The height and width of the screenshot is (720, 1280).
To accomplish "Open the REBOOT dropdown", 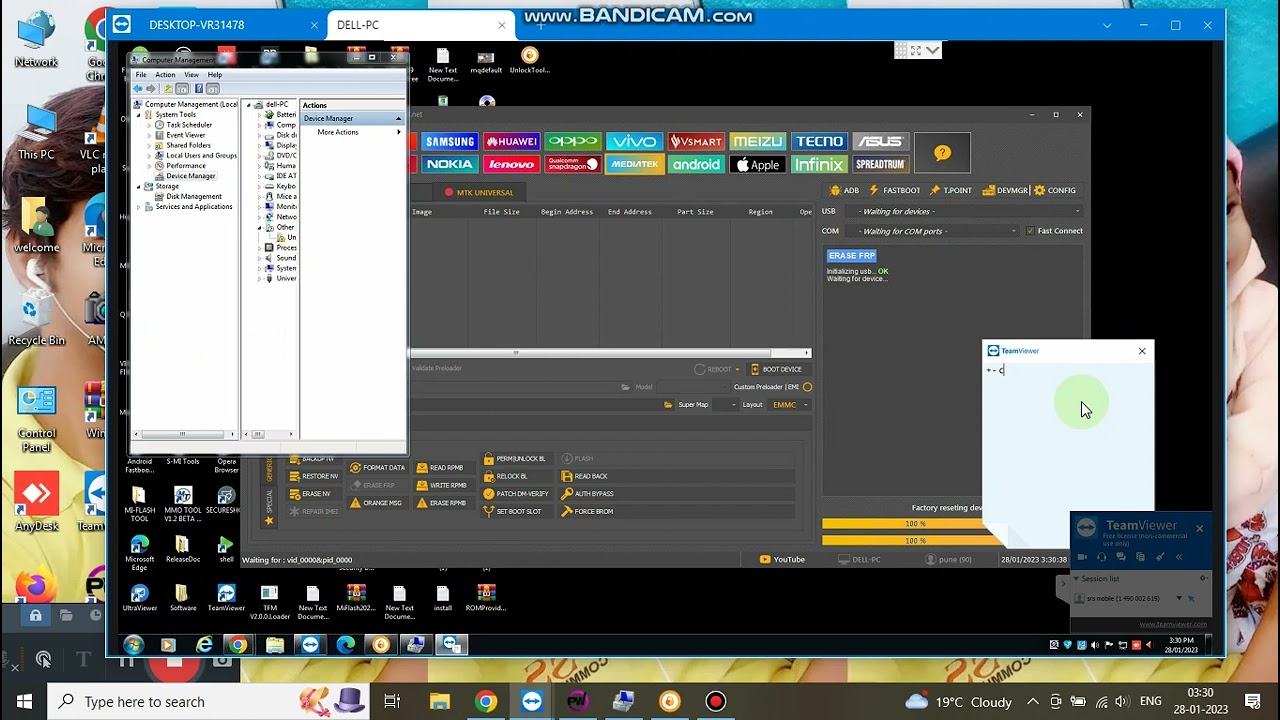I will tap(718, 369).
